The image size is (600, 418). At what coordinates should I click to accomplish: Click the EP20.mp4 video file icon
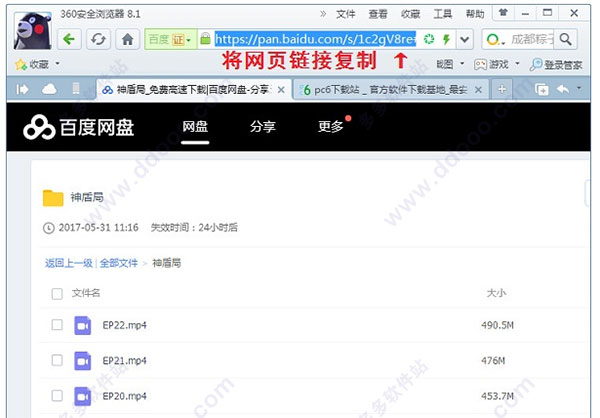click(83, 396)
